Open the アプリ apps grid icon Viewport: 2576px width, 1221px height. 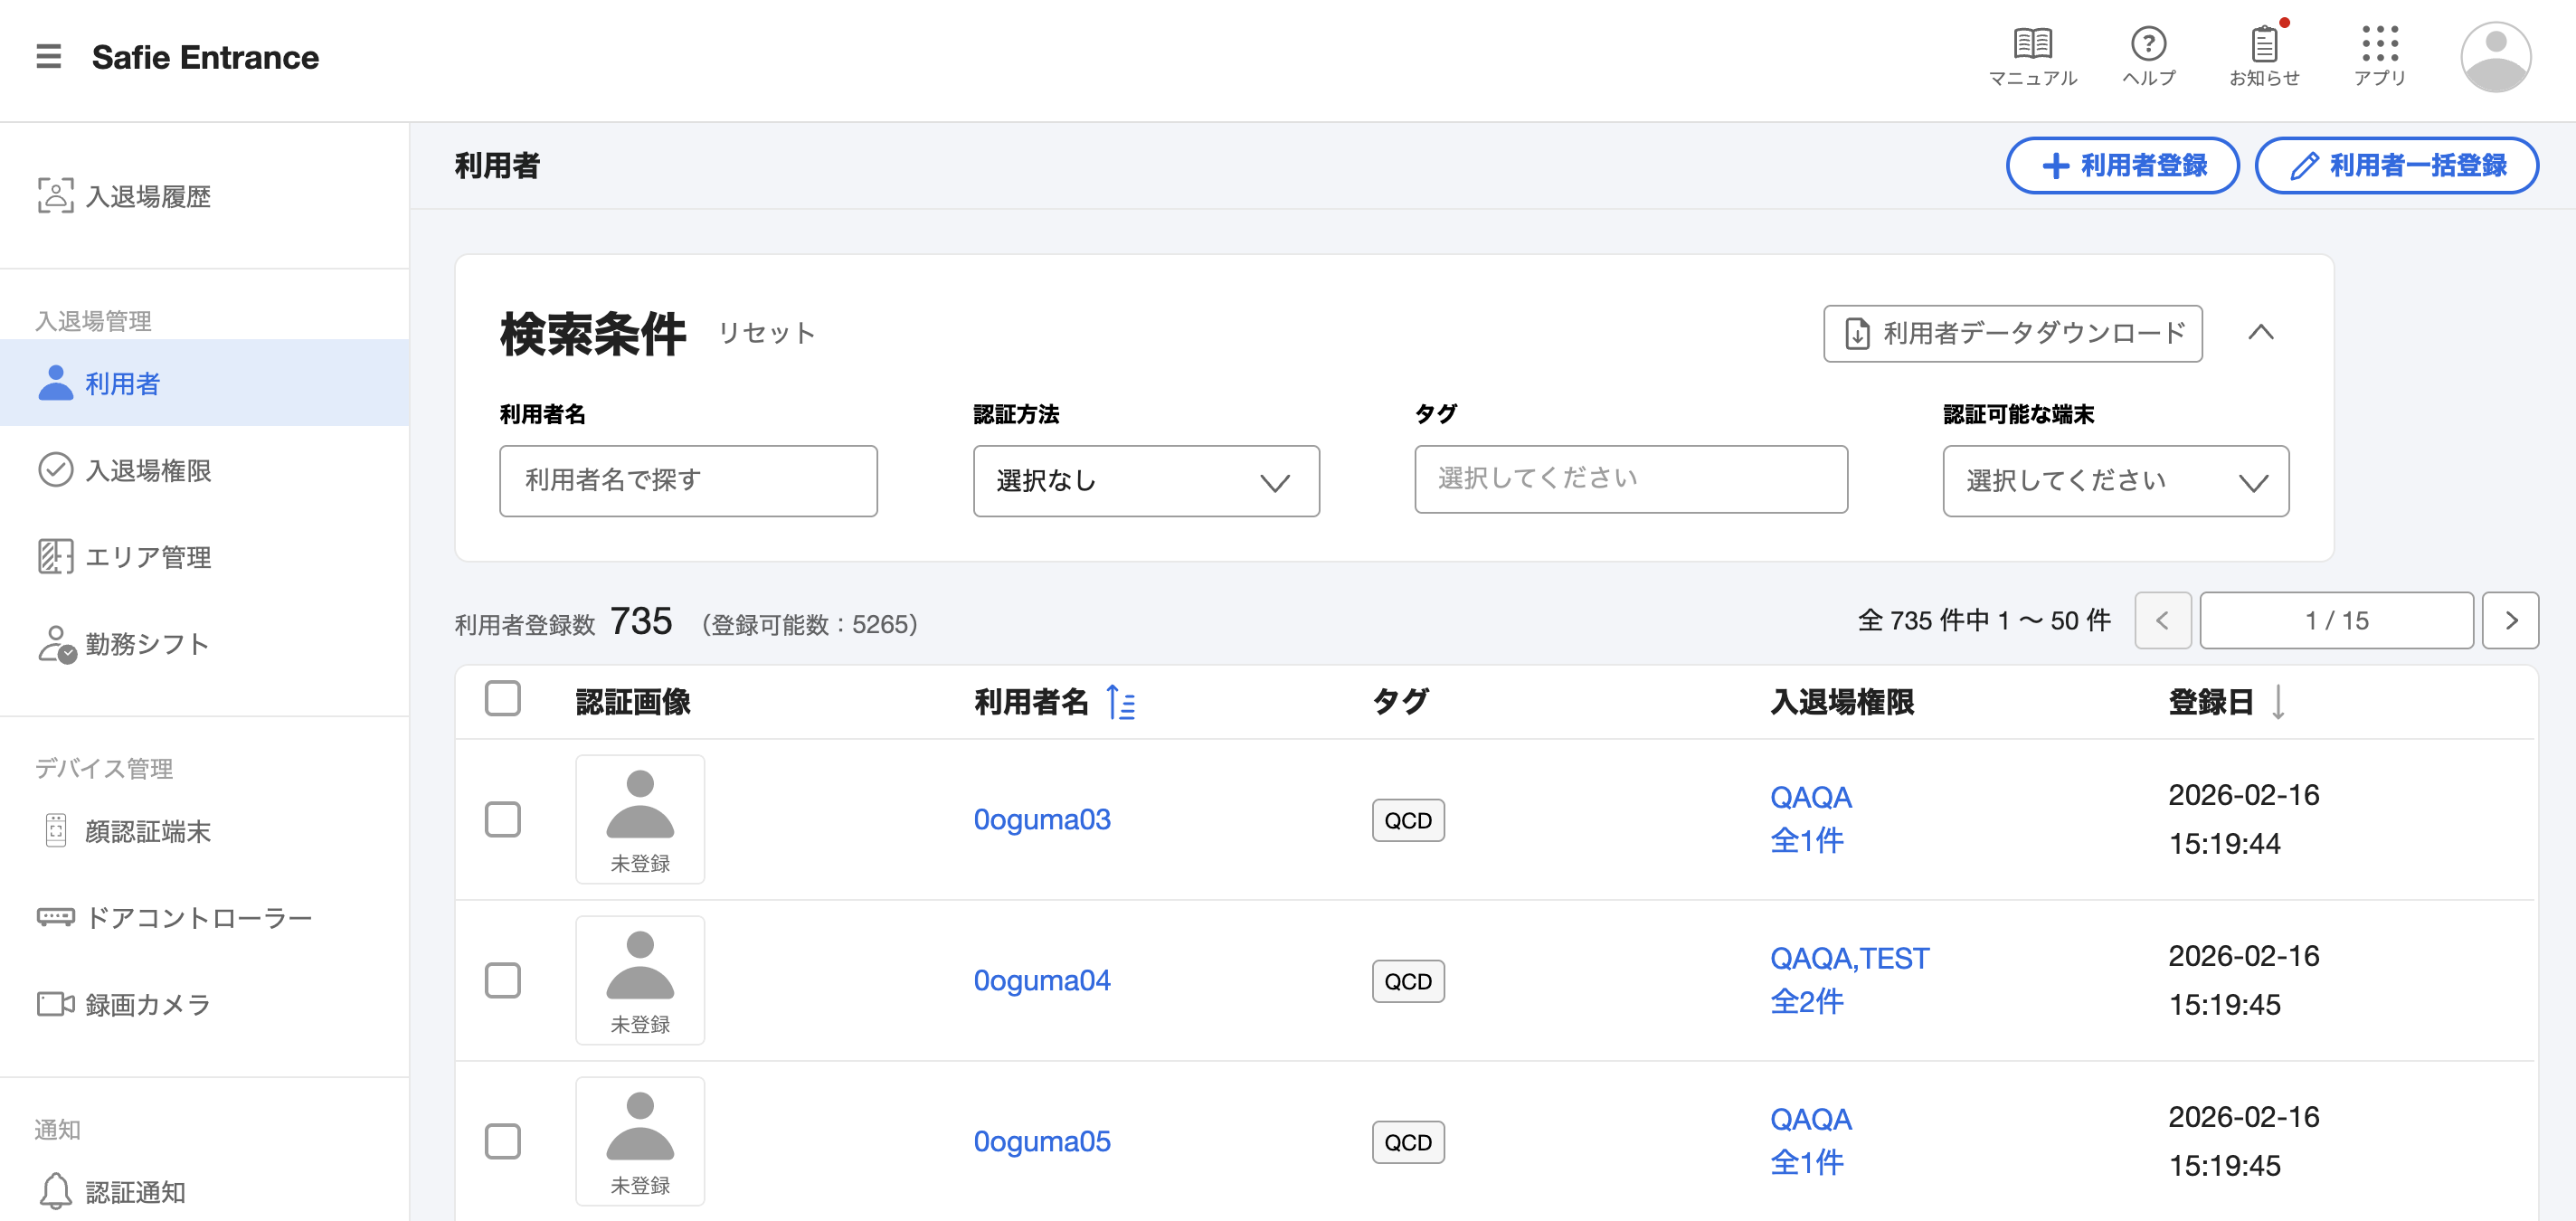[2379, 57]
